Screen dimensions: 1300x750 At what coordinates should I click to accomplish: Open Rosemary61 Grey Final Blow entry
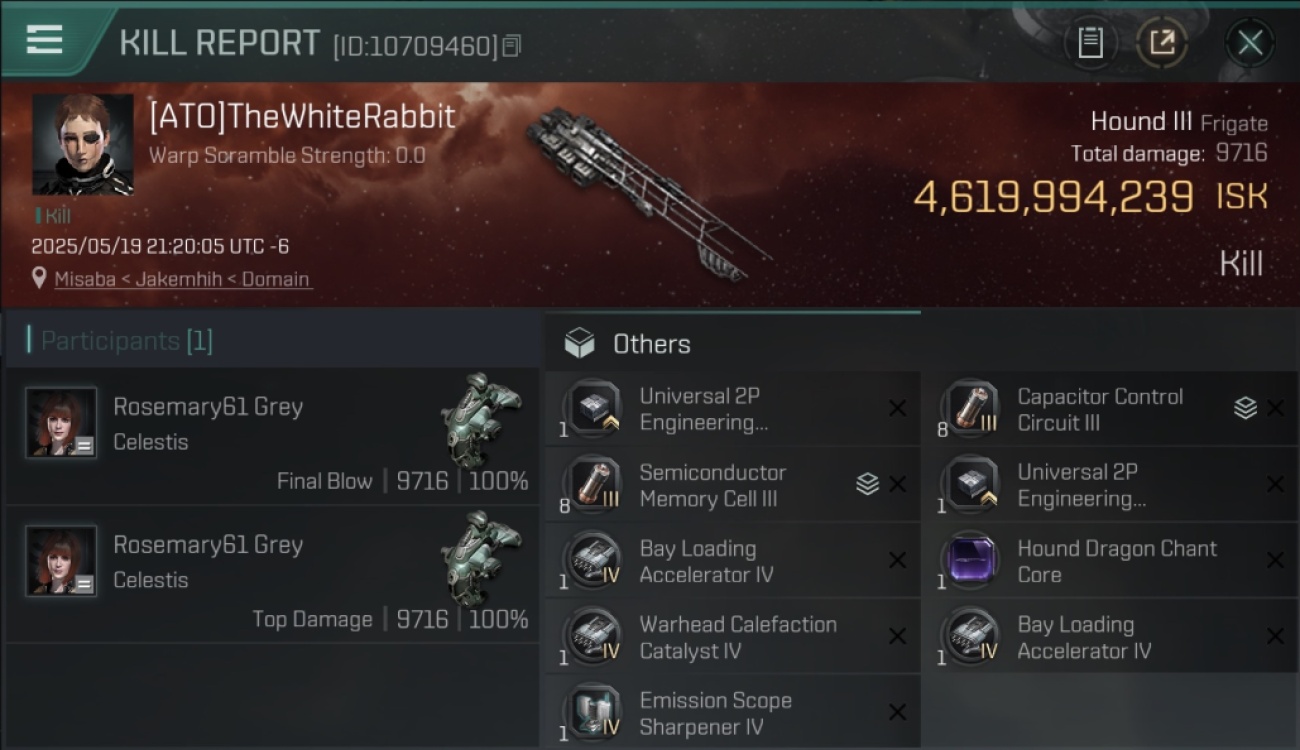pyautogui.click(x=272, y=437)
